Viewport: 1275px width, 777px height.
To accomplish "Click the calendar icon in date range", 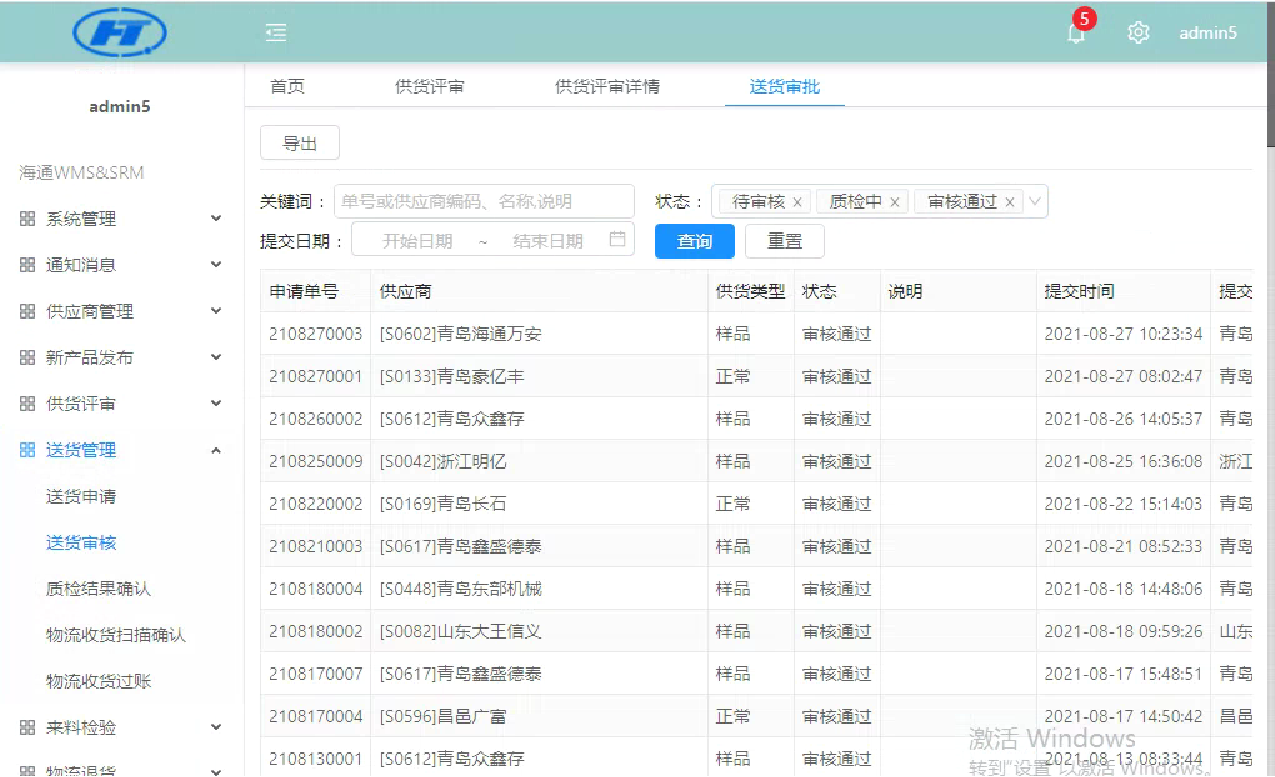I will tap(617, 240).
